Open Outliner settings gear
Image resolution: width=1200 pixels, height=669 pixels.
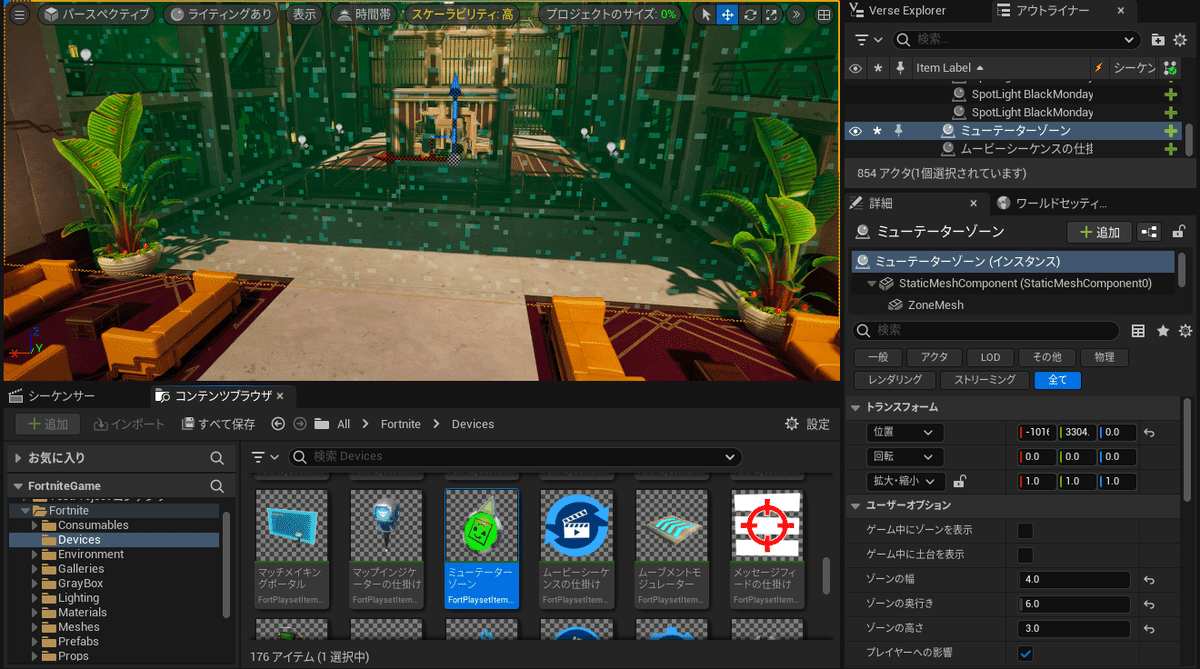[1181, 39]
